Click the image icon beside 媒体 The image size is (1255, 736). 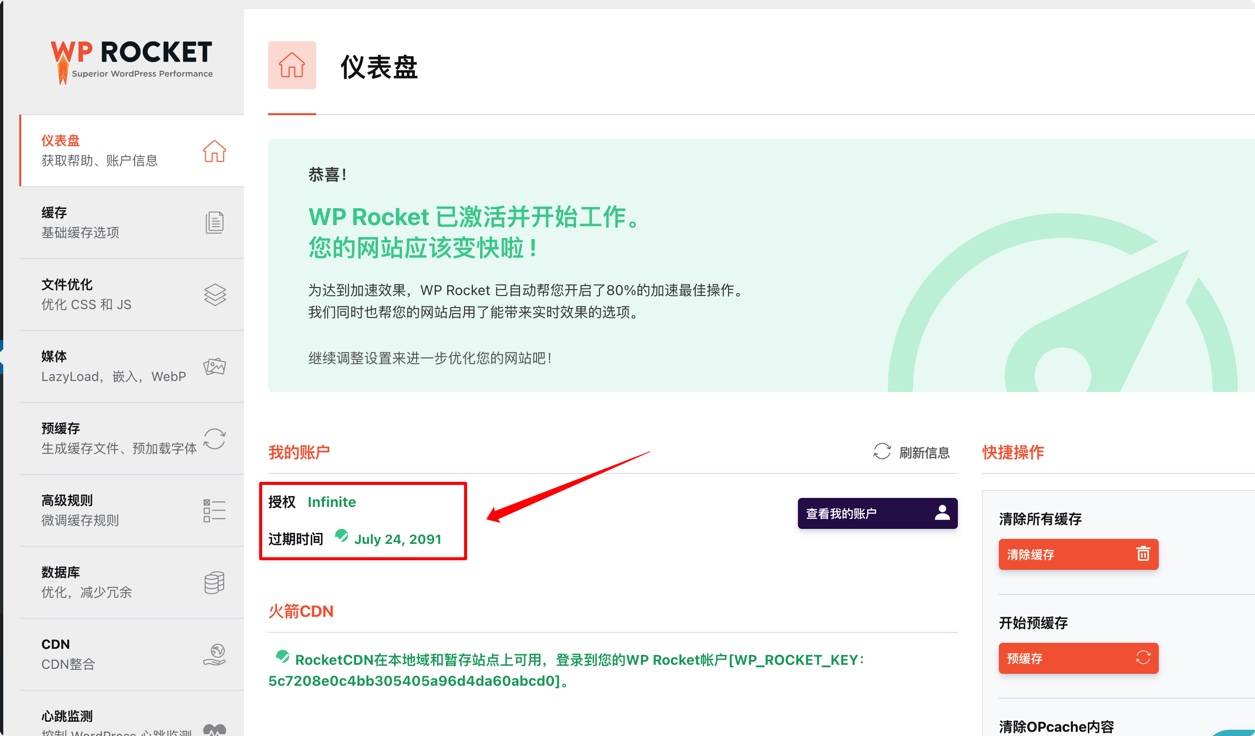(215, 367)
